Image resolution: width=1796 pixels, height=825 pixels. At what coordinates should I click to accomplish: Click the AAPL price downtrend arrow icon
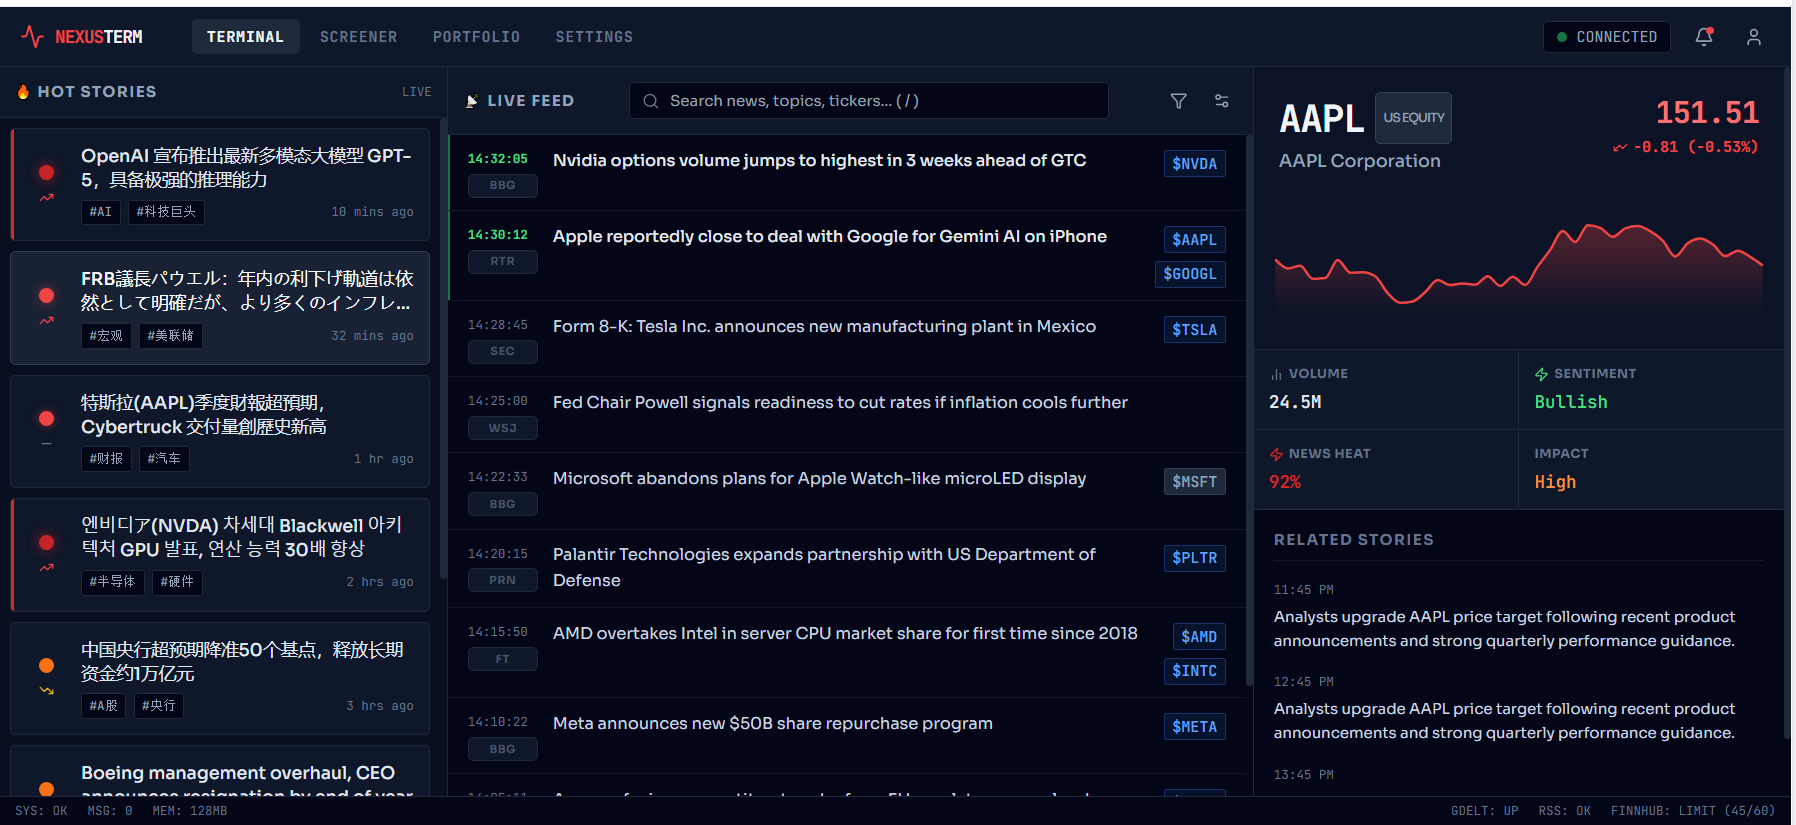point(1620,147)
